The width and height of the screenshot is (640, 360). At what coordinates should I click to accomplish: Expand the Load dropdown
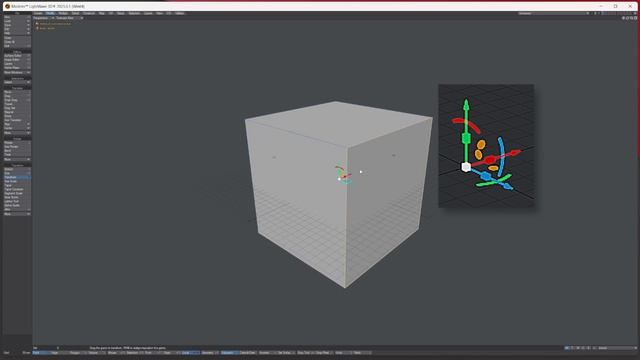(x=17, y=21)
